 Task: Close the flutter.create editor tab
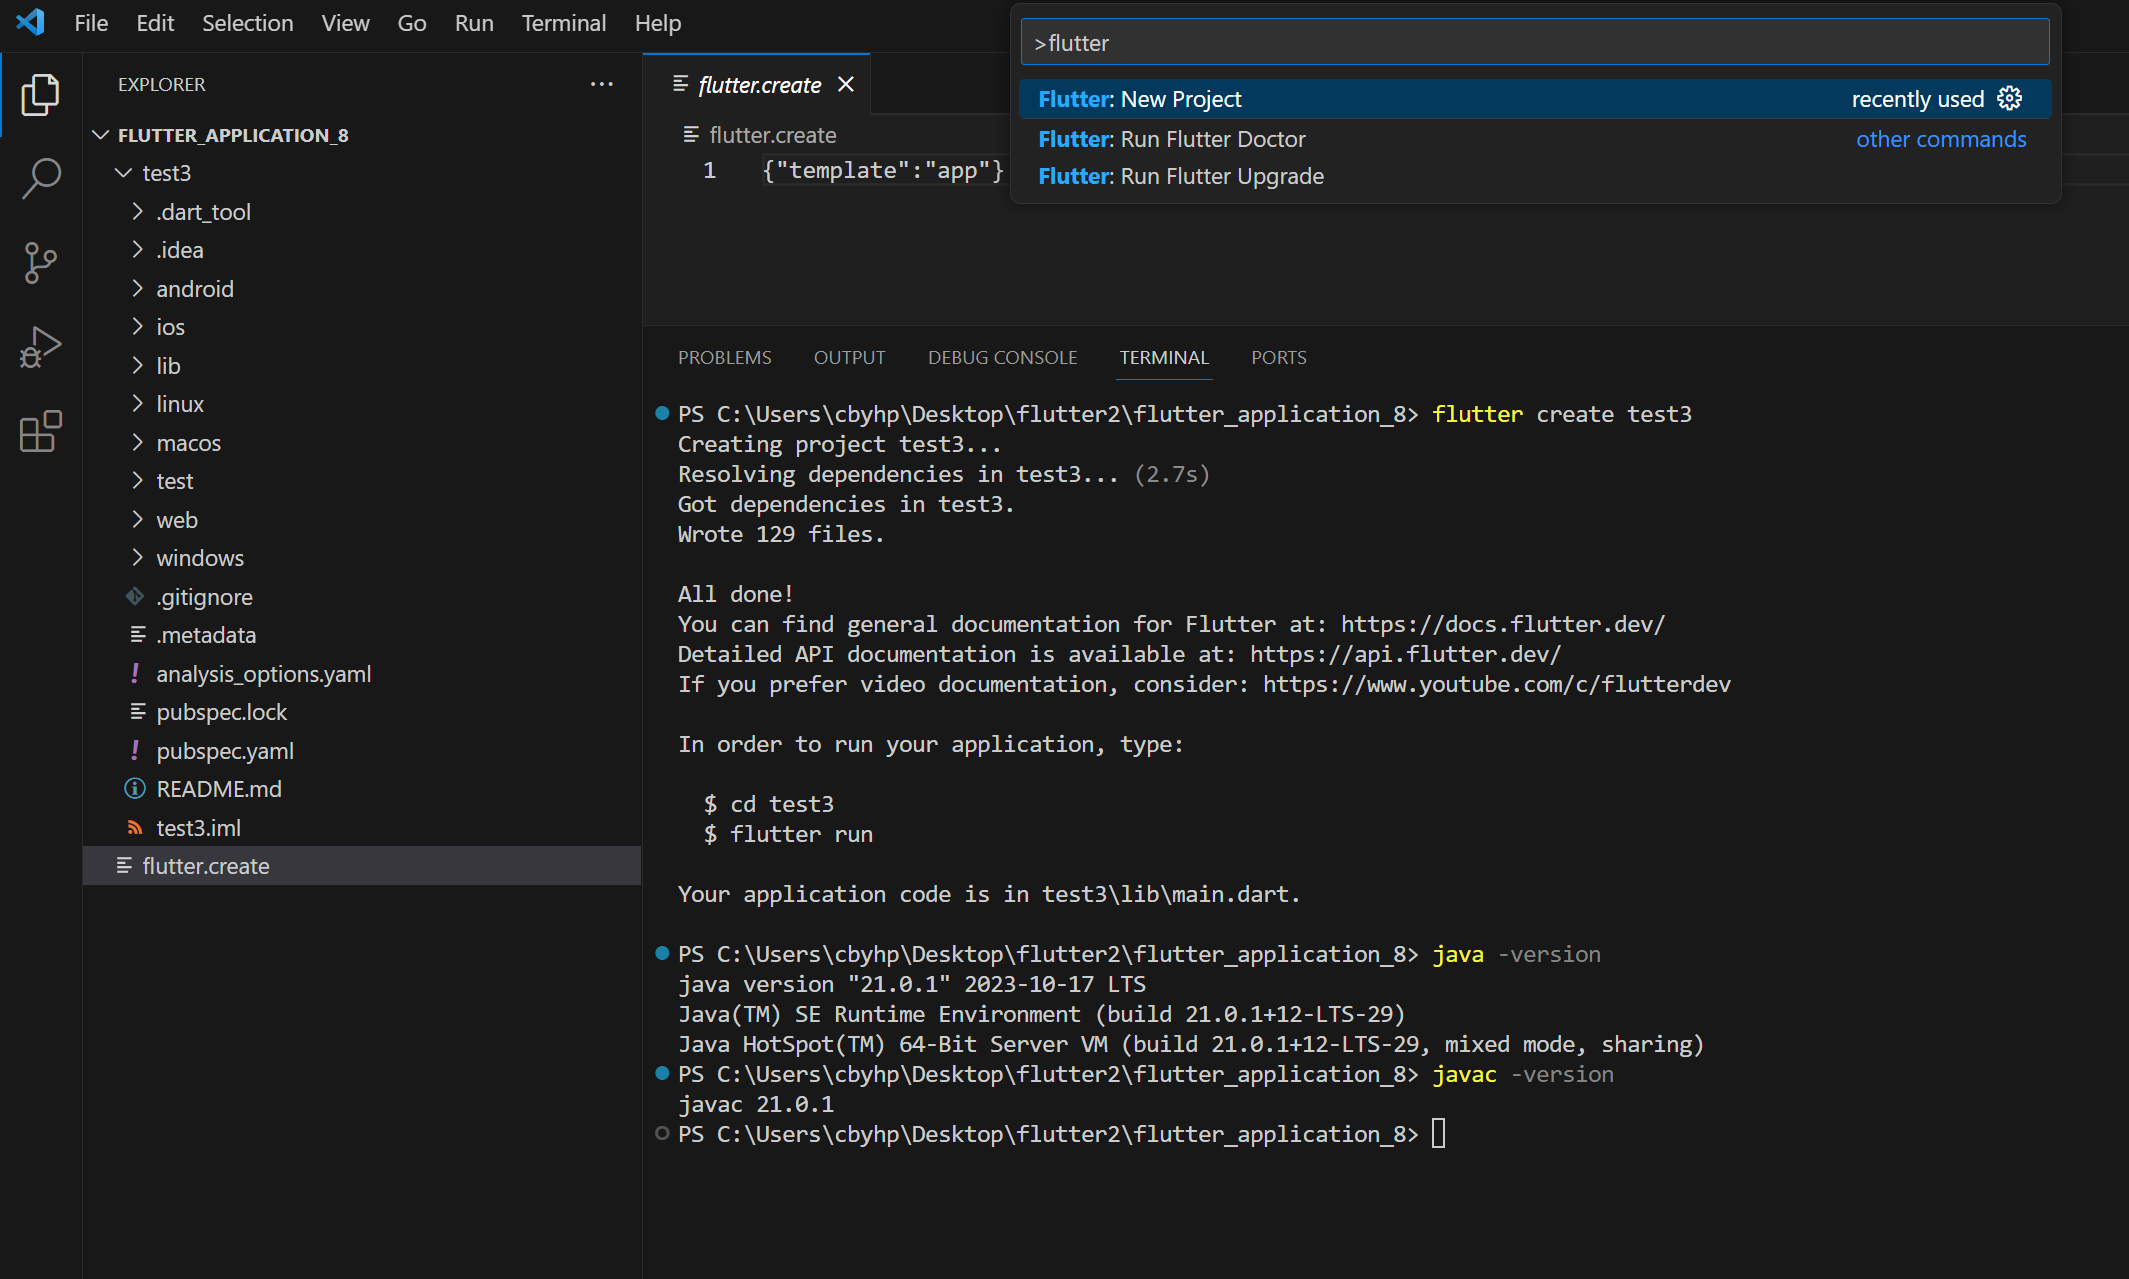point(846,84)
